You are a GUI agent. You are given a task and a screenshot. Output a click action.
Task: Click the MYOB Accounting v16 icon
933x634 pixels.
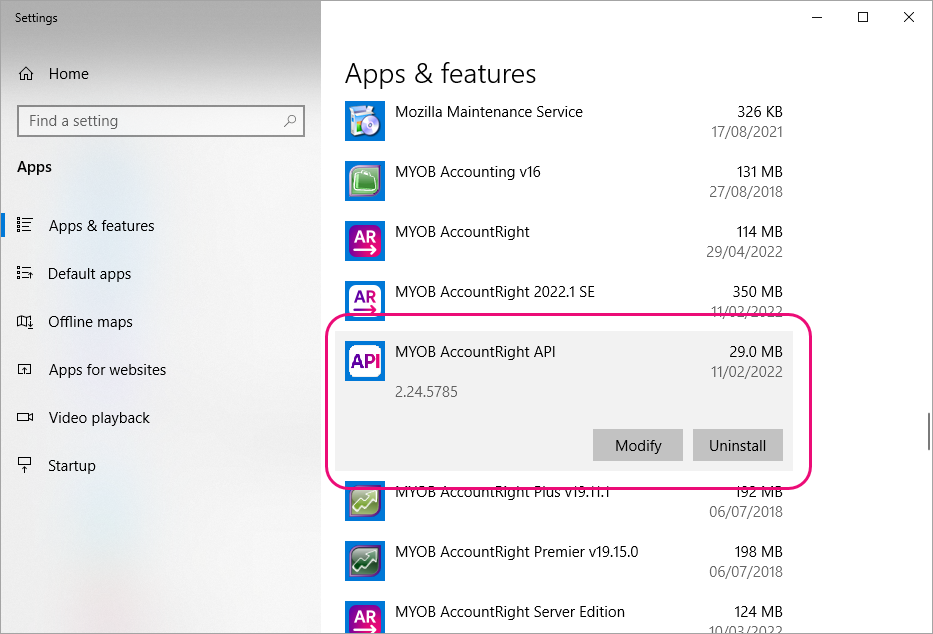pos(364,181)
